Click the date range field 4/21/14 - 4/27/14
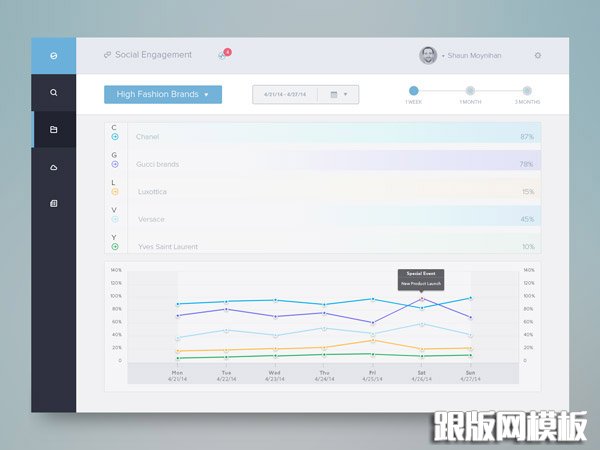600x450 pixels. 285,95
